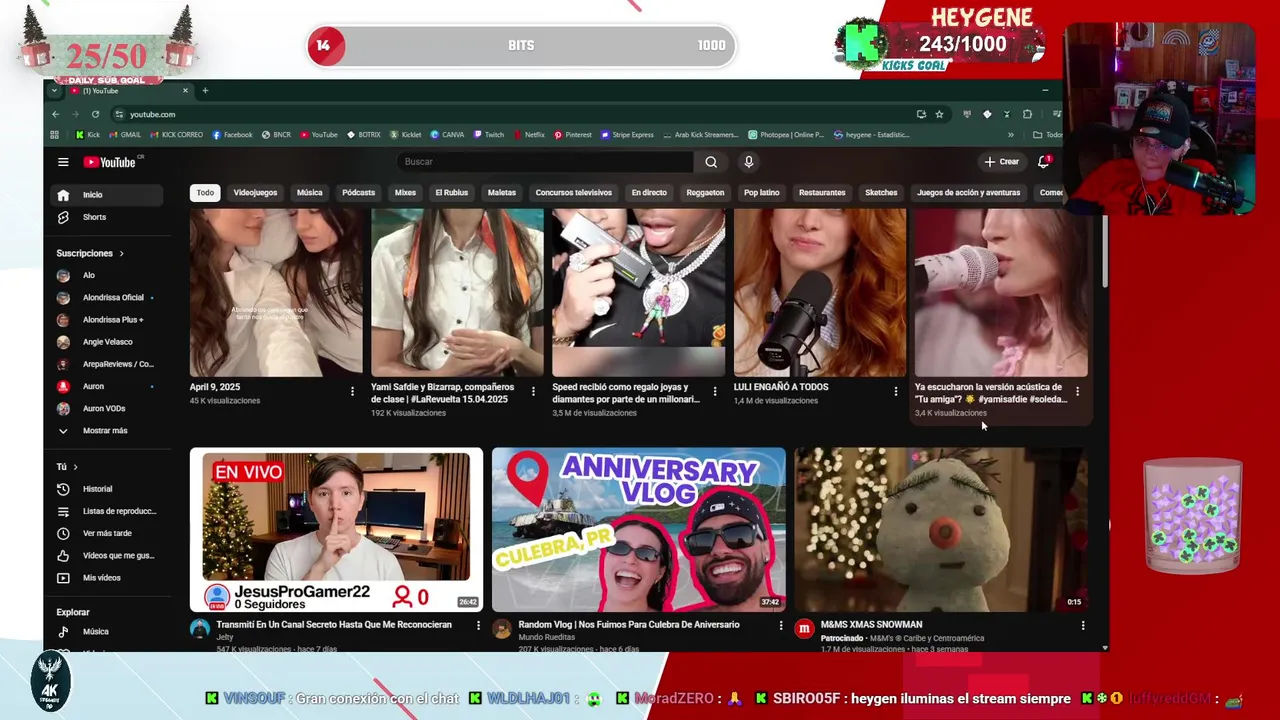Click the youtube.com address bar
The height and width of the screenshot is (720, 1280).
(510, 114)
